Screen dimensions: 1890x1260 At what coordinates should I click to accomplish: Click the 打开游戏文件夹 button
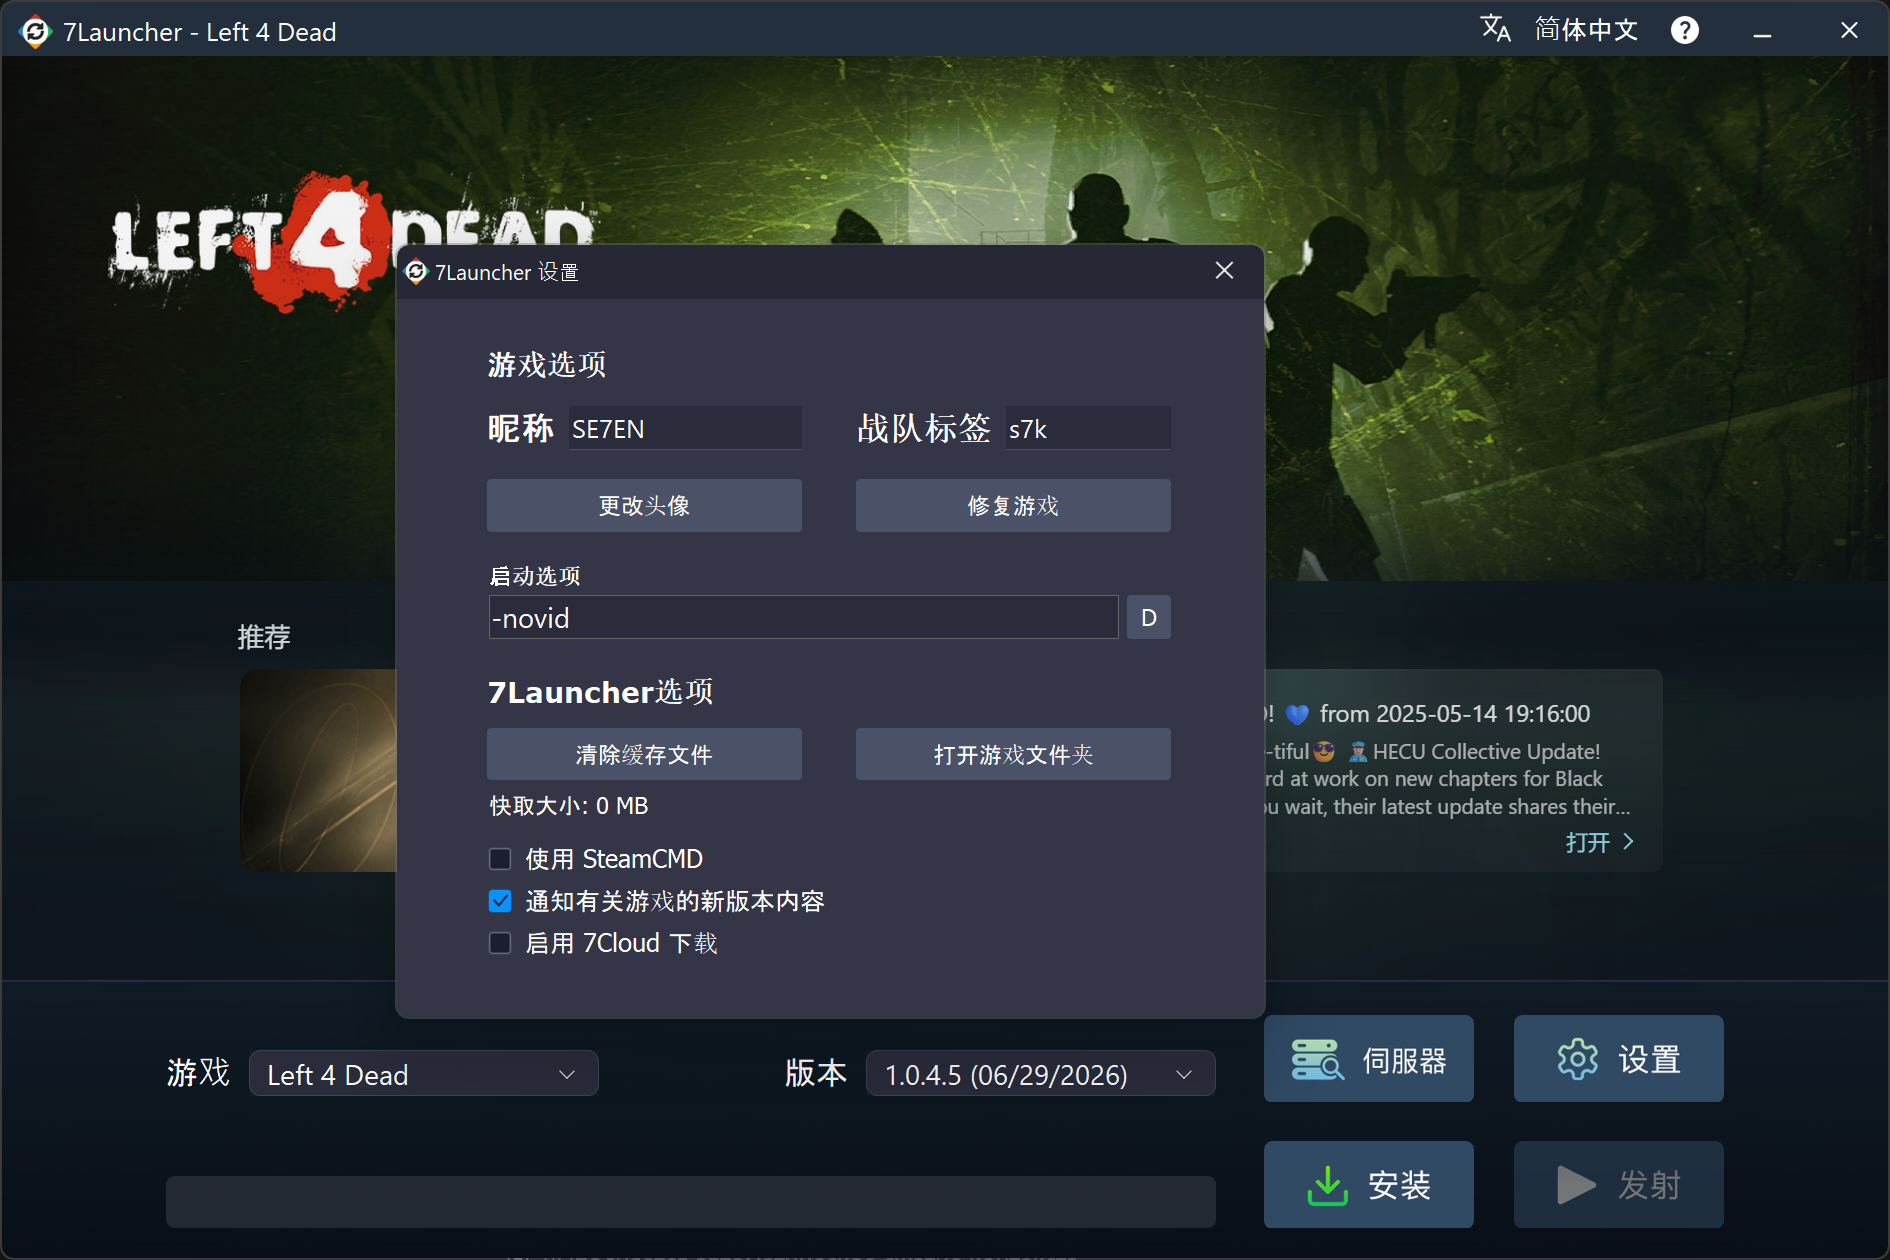(x=1013, y=754)
